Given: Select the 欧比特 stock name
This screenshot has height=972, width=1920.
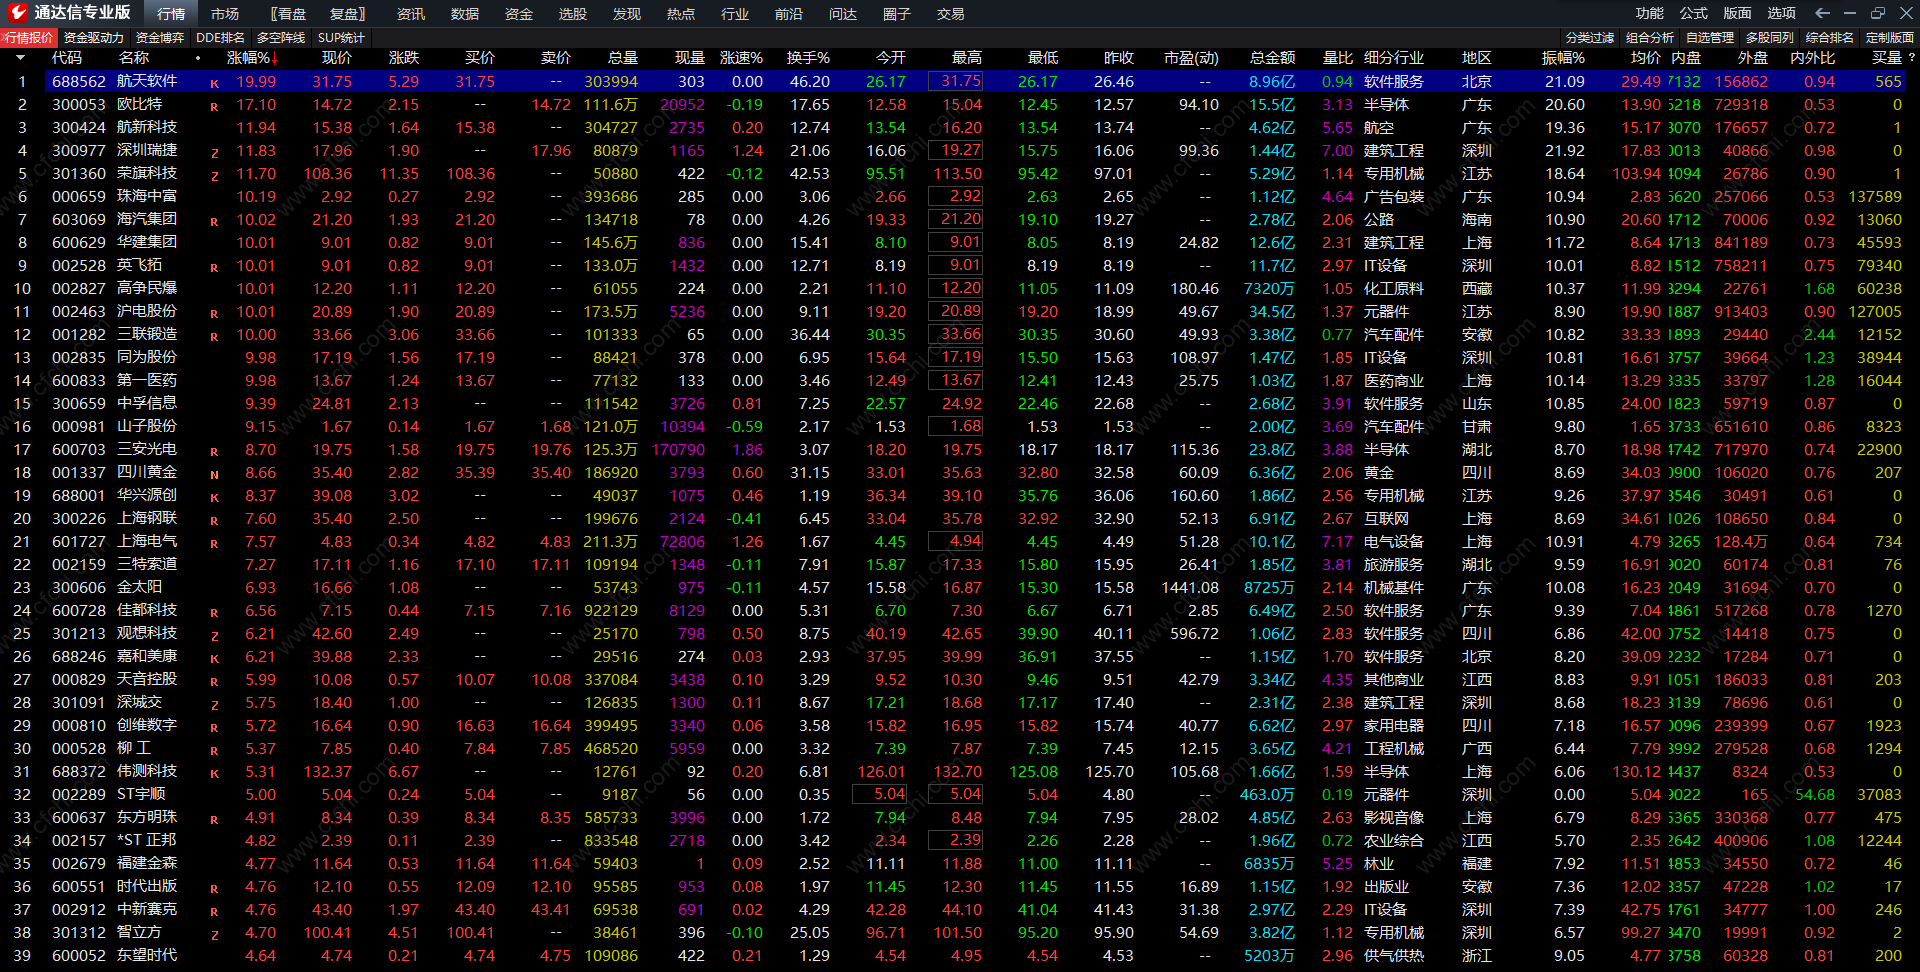Looking at the screenshot, I should (140, 104).
